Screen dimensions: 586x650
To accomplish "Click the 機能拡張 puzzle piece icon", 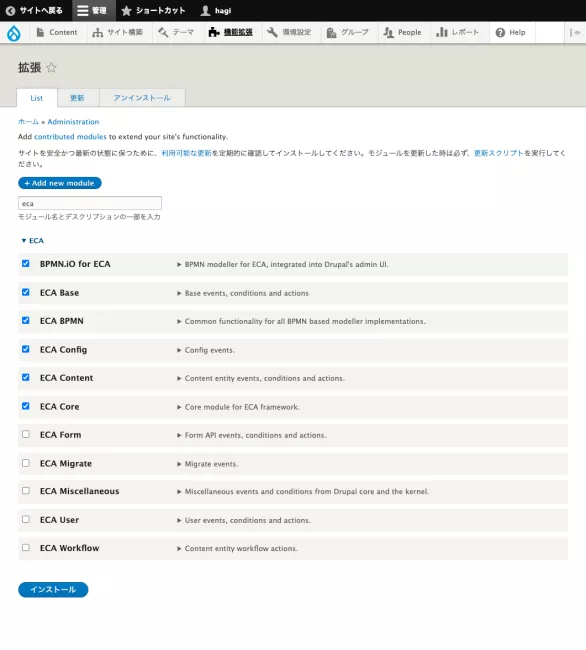I will (x=214, y=32).
